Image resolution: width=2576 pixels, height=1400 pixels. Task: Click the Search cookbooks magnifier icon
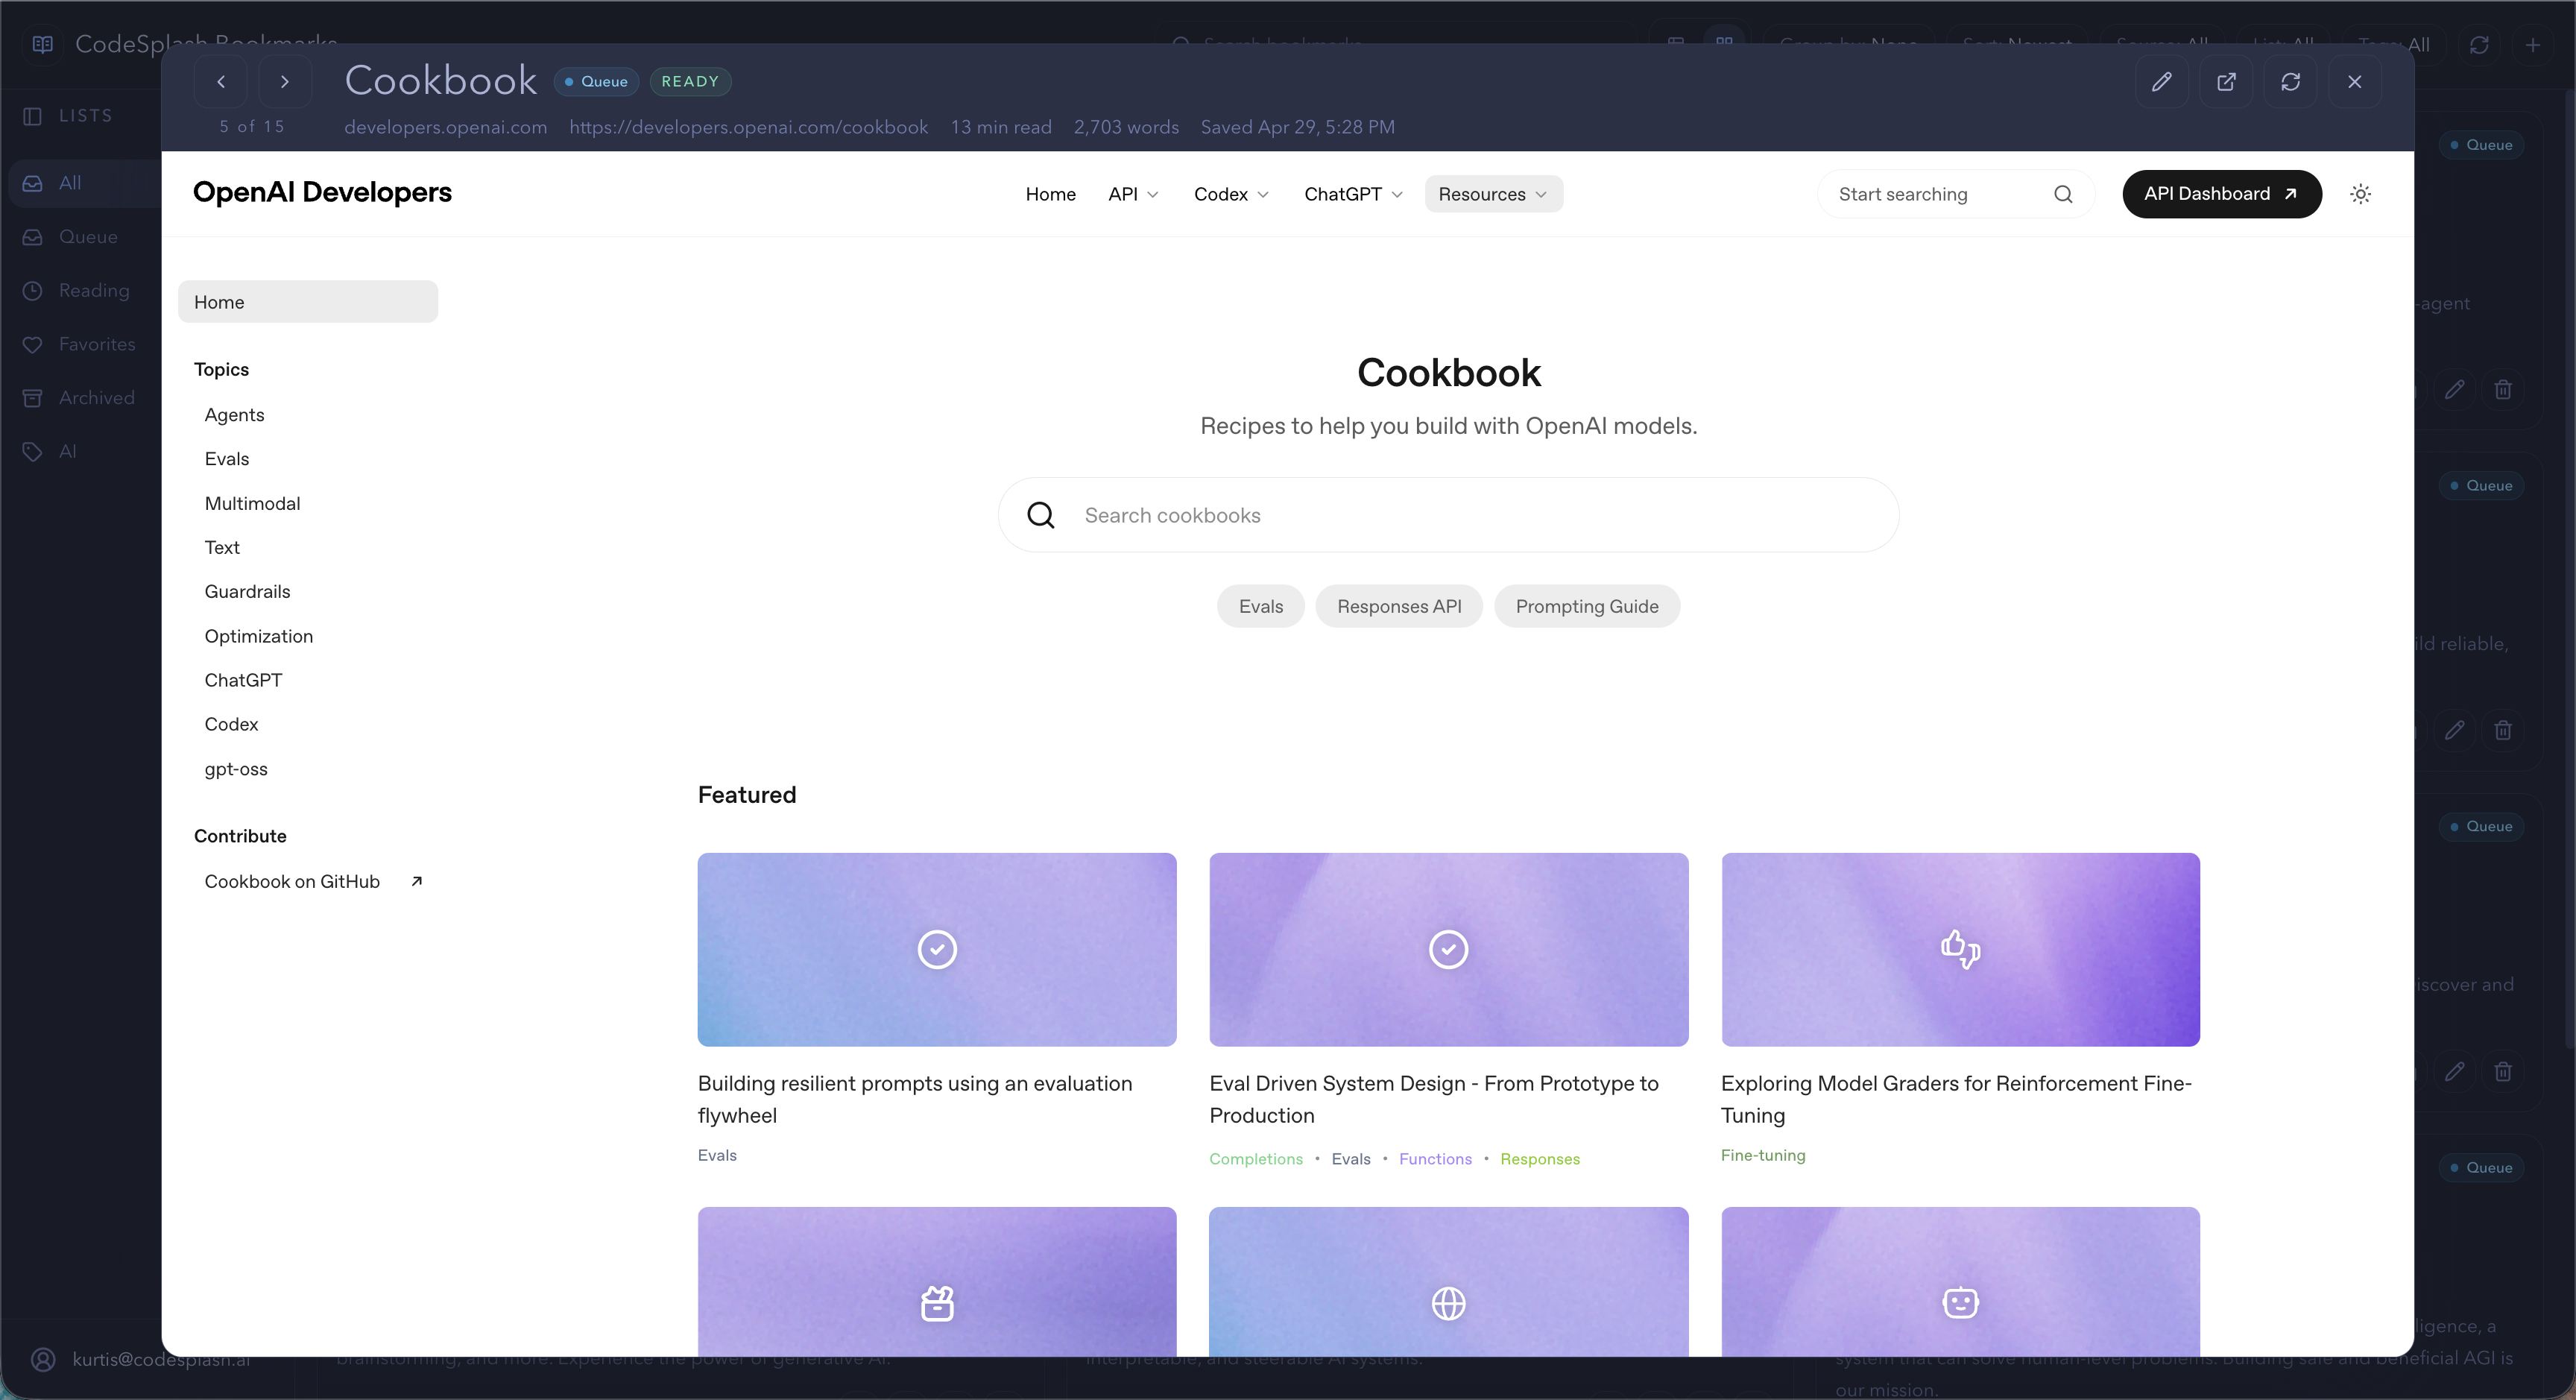click(x=1041, y=515)
